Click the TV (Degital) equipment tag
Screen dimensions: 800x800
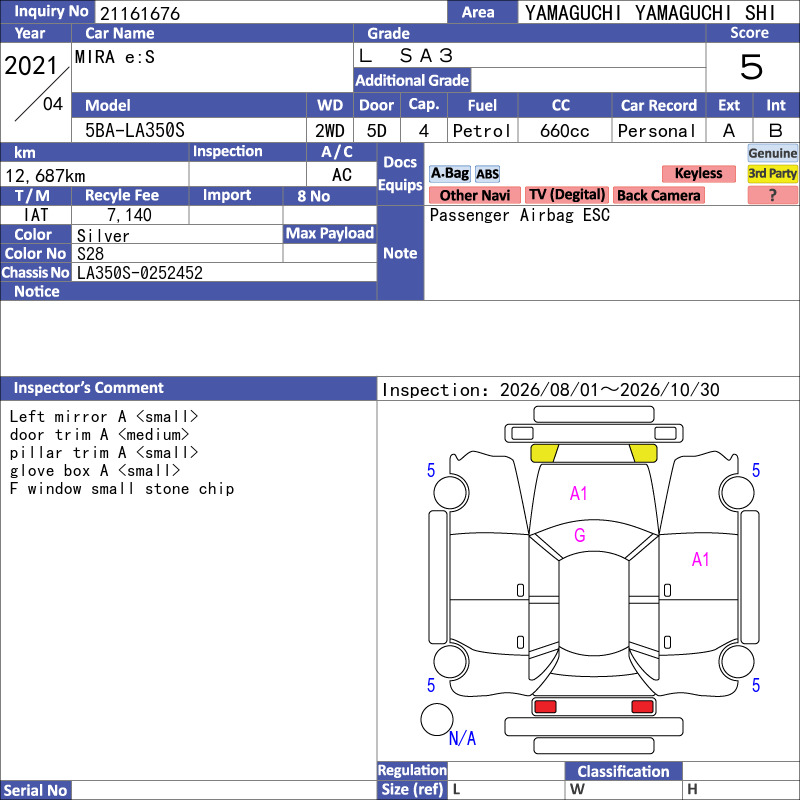click(566, 195)
